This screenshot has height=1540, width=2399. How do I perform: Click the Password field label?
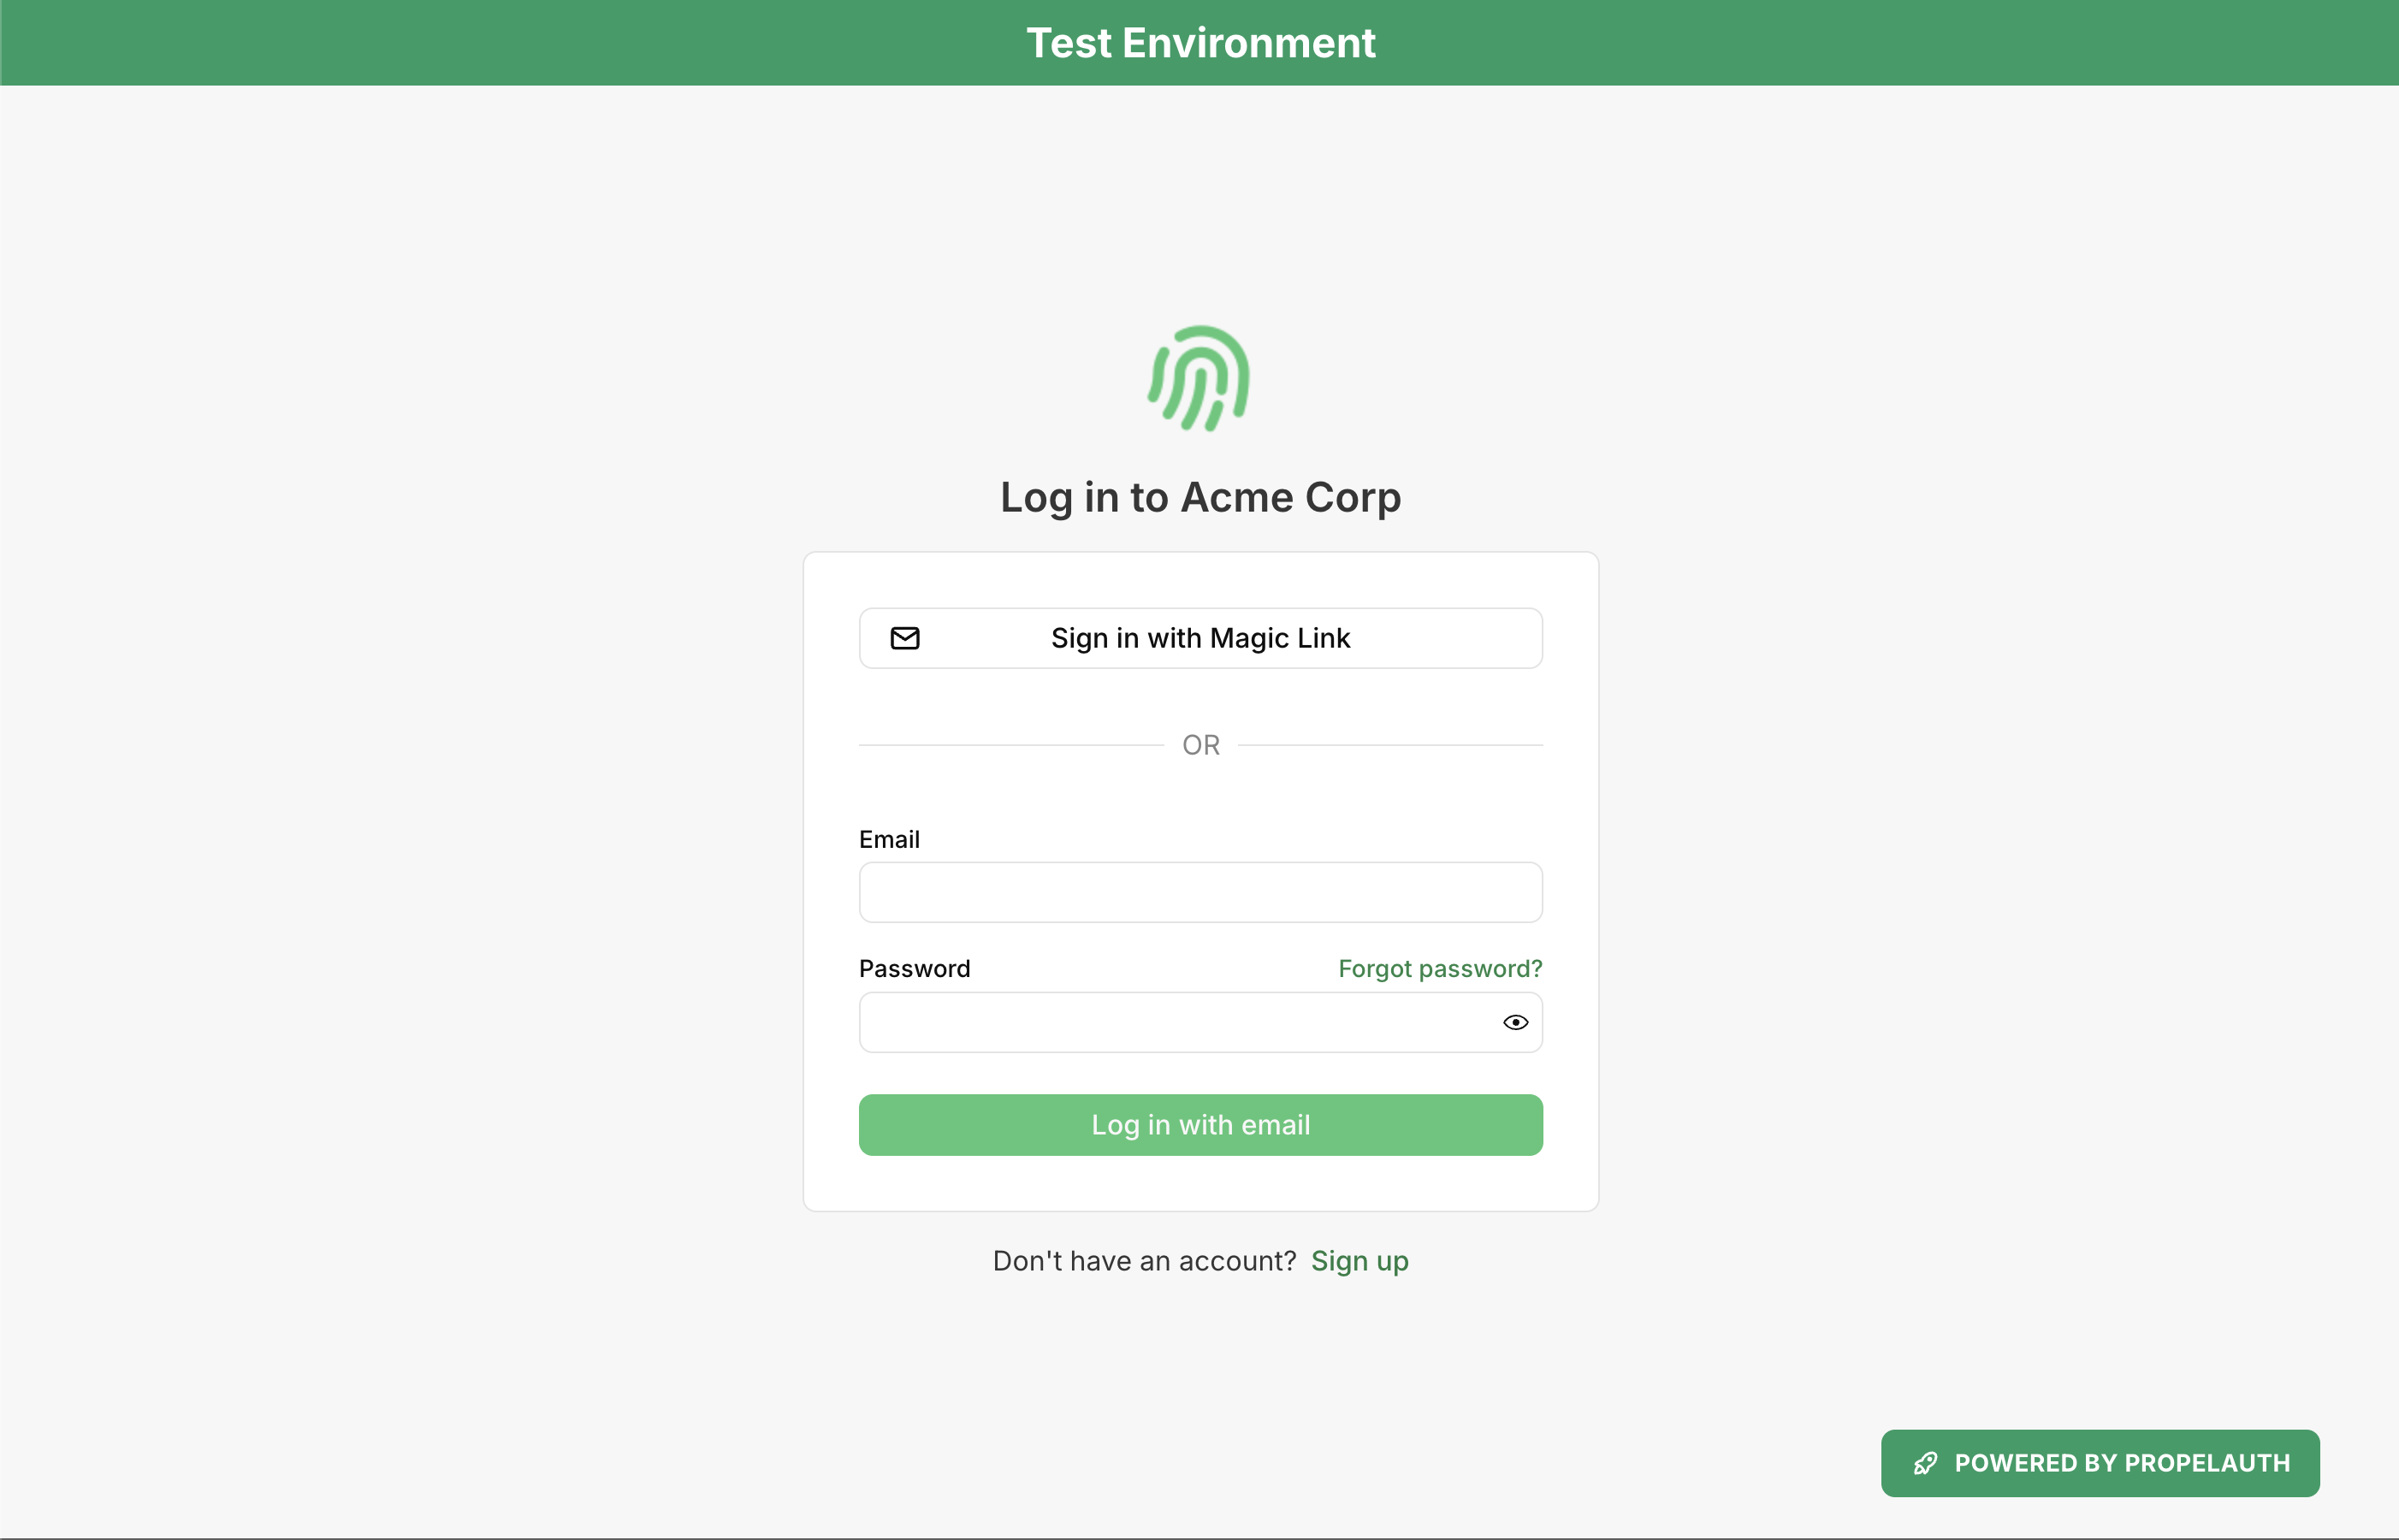click(914, 968)
